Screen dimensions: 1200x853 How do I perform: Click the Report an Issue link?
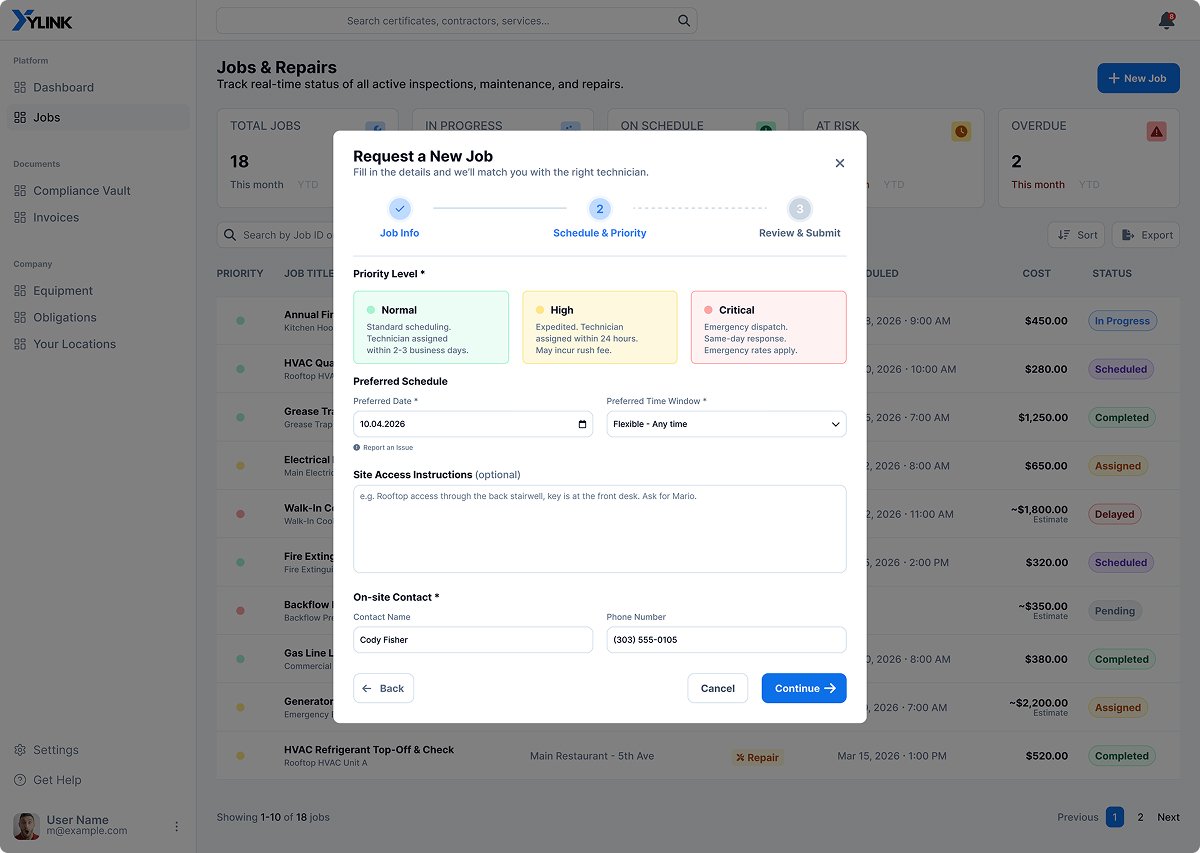point(383,448)
